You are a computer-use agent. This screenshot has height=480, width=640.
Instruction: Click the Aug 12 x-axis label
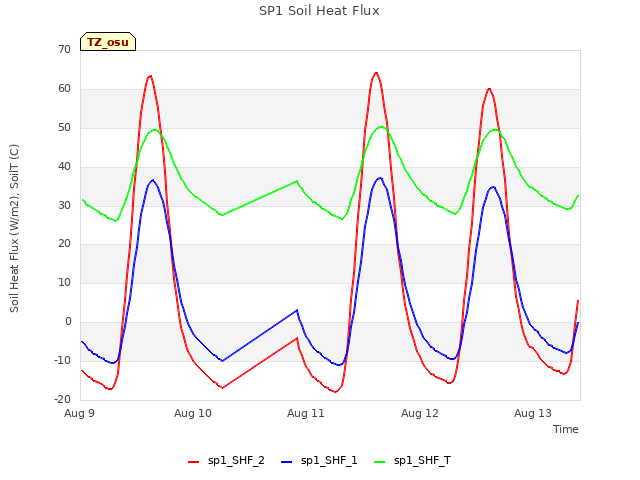point(420,413)
